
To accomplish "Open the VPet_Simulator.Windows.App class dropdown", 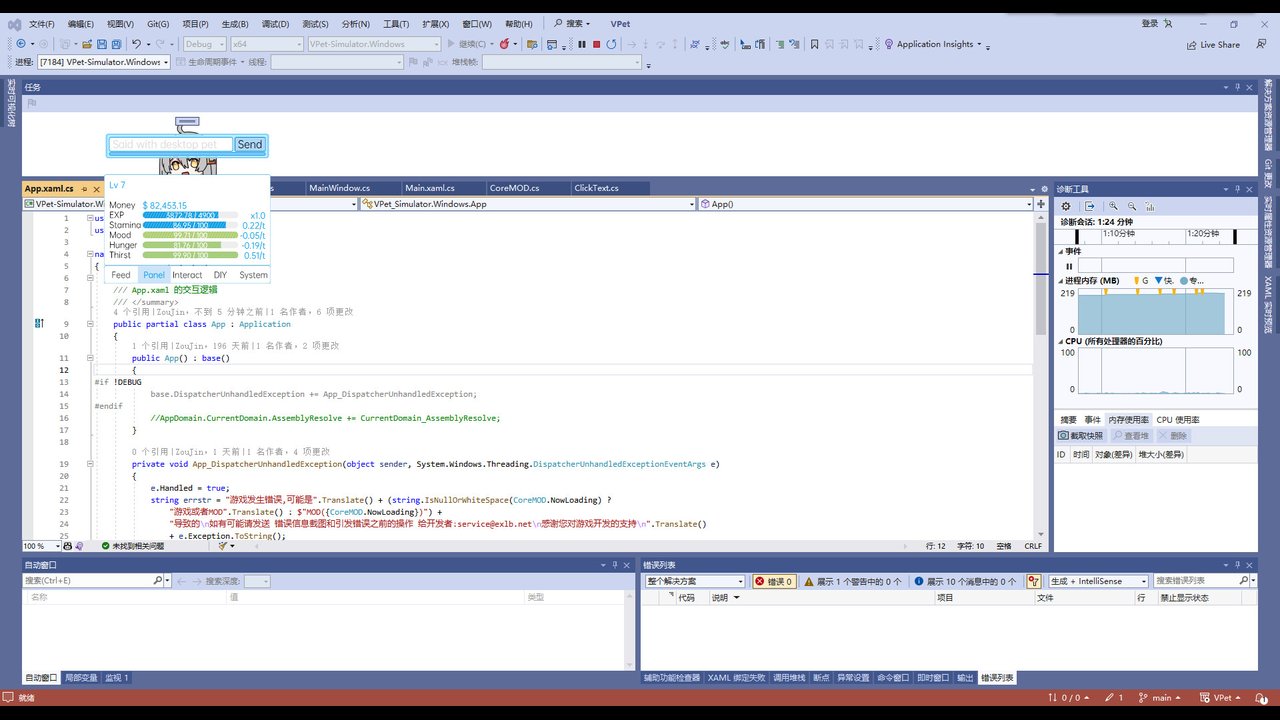I will (527, 204).
